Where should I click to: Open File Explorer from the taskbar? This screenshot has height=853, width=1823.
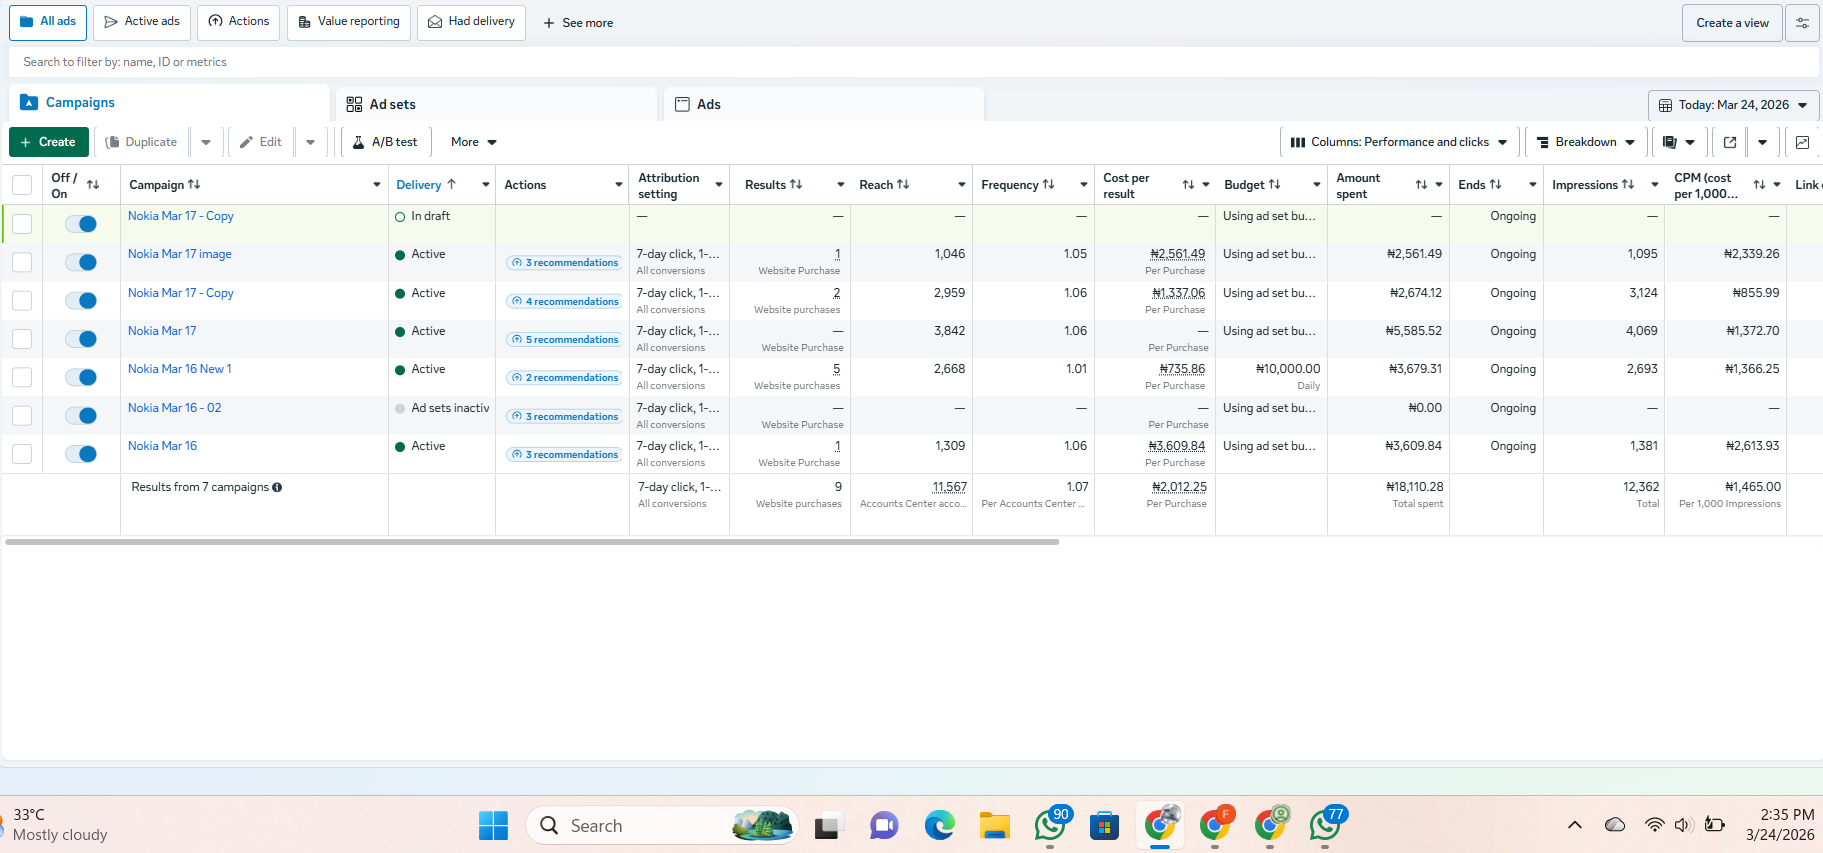click(994, 826)
